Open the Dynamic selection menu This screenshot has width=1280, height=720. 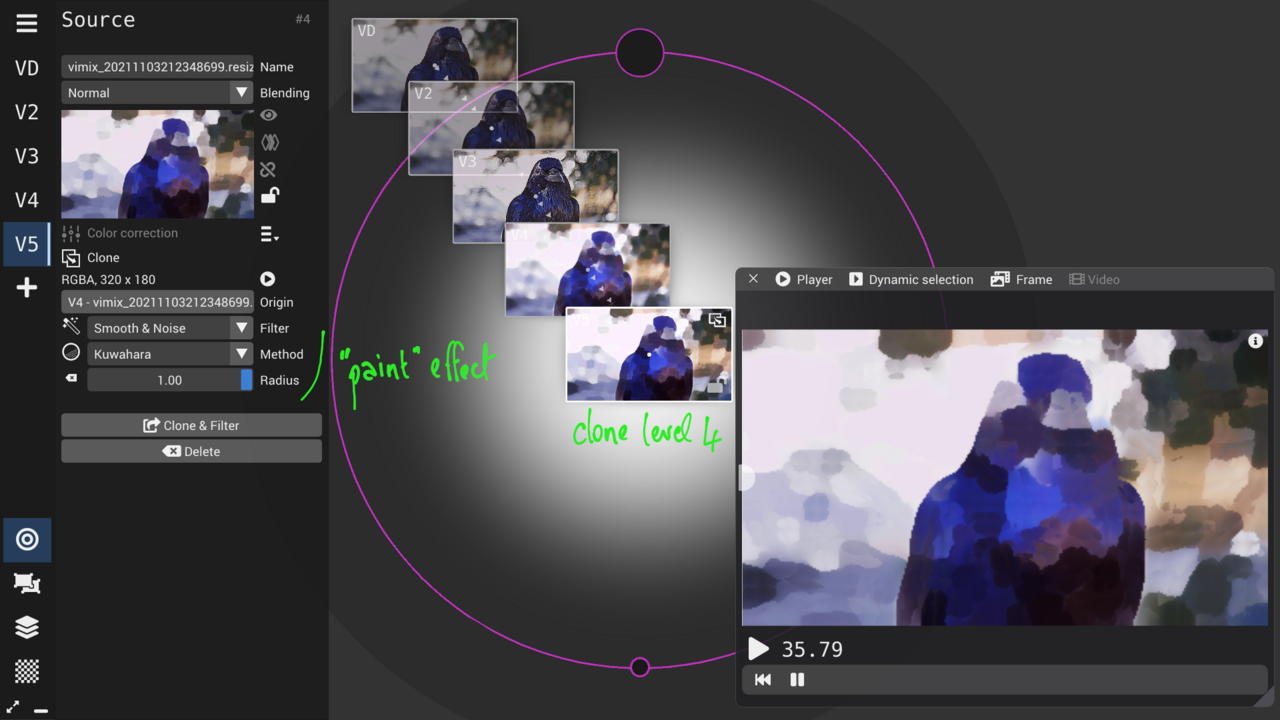[910, 280]
